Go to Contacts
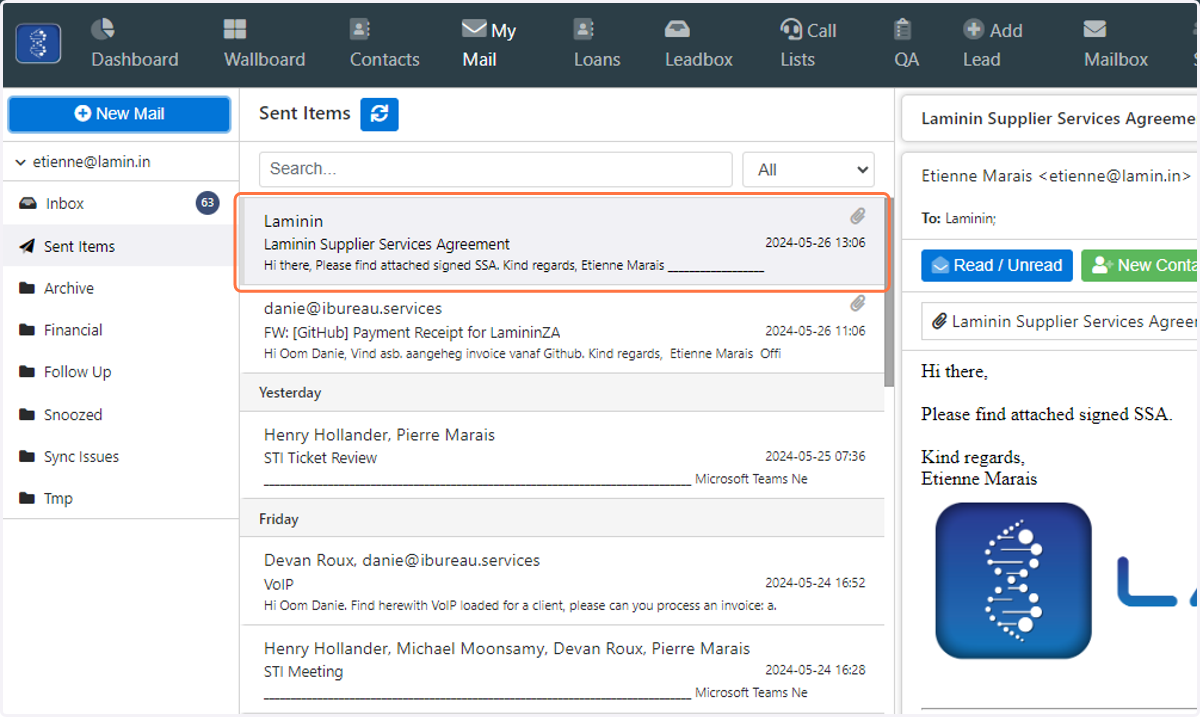 (385, 44)
